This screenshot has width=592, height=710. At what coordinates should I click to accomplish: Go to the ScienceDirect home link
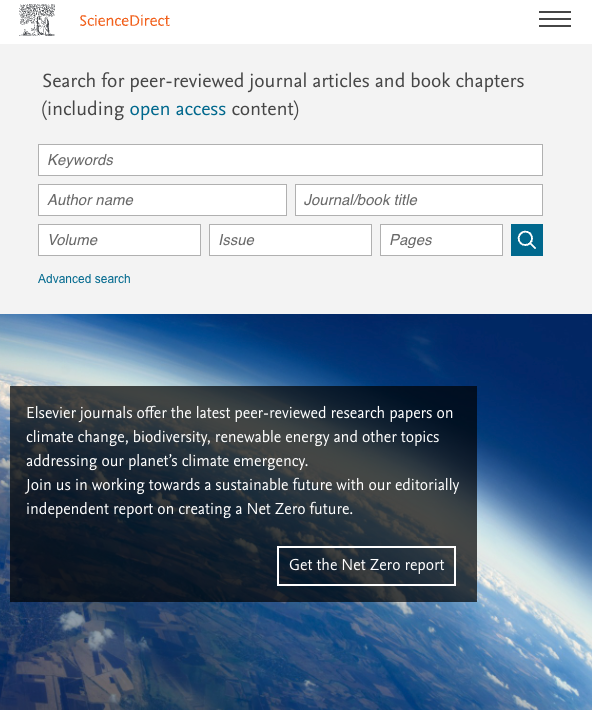click(125, 21)
